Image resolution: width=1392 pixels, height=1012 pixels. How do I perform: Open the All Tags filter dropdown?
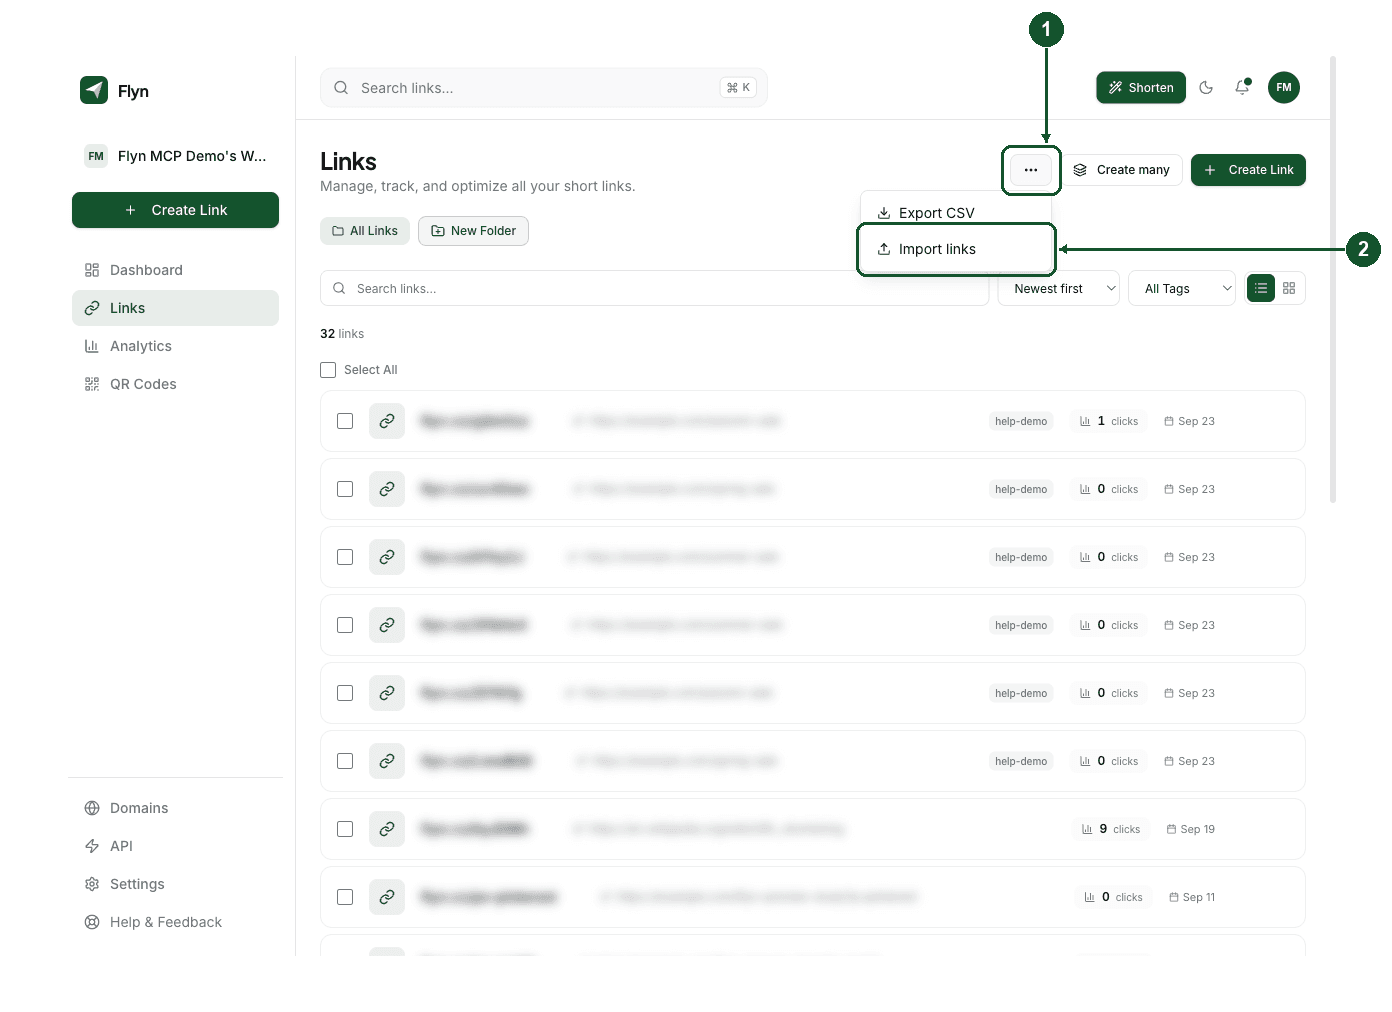1182,288
